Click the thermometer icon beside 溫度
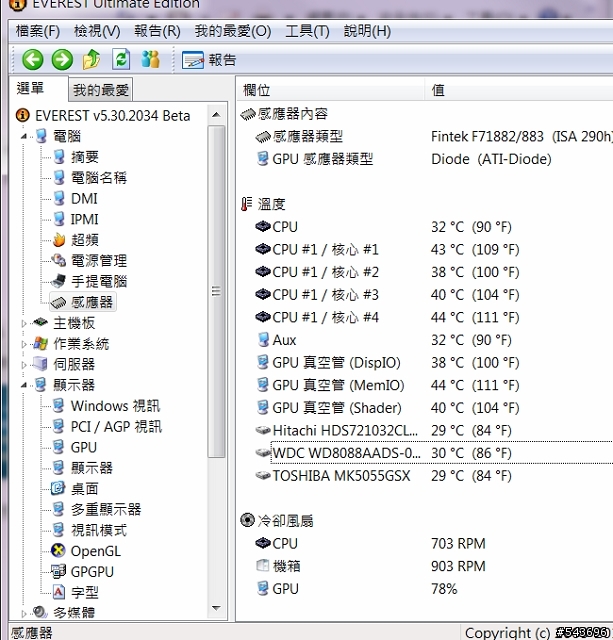 246,204
